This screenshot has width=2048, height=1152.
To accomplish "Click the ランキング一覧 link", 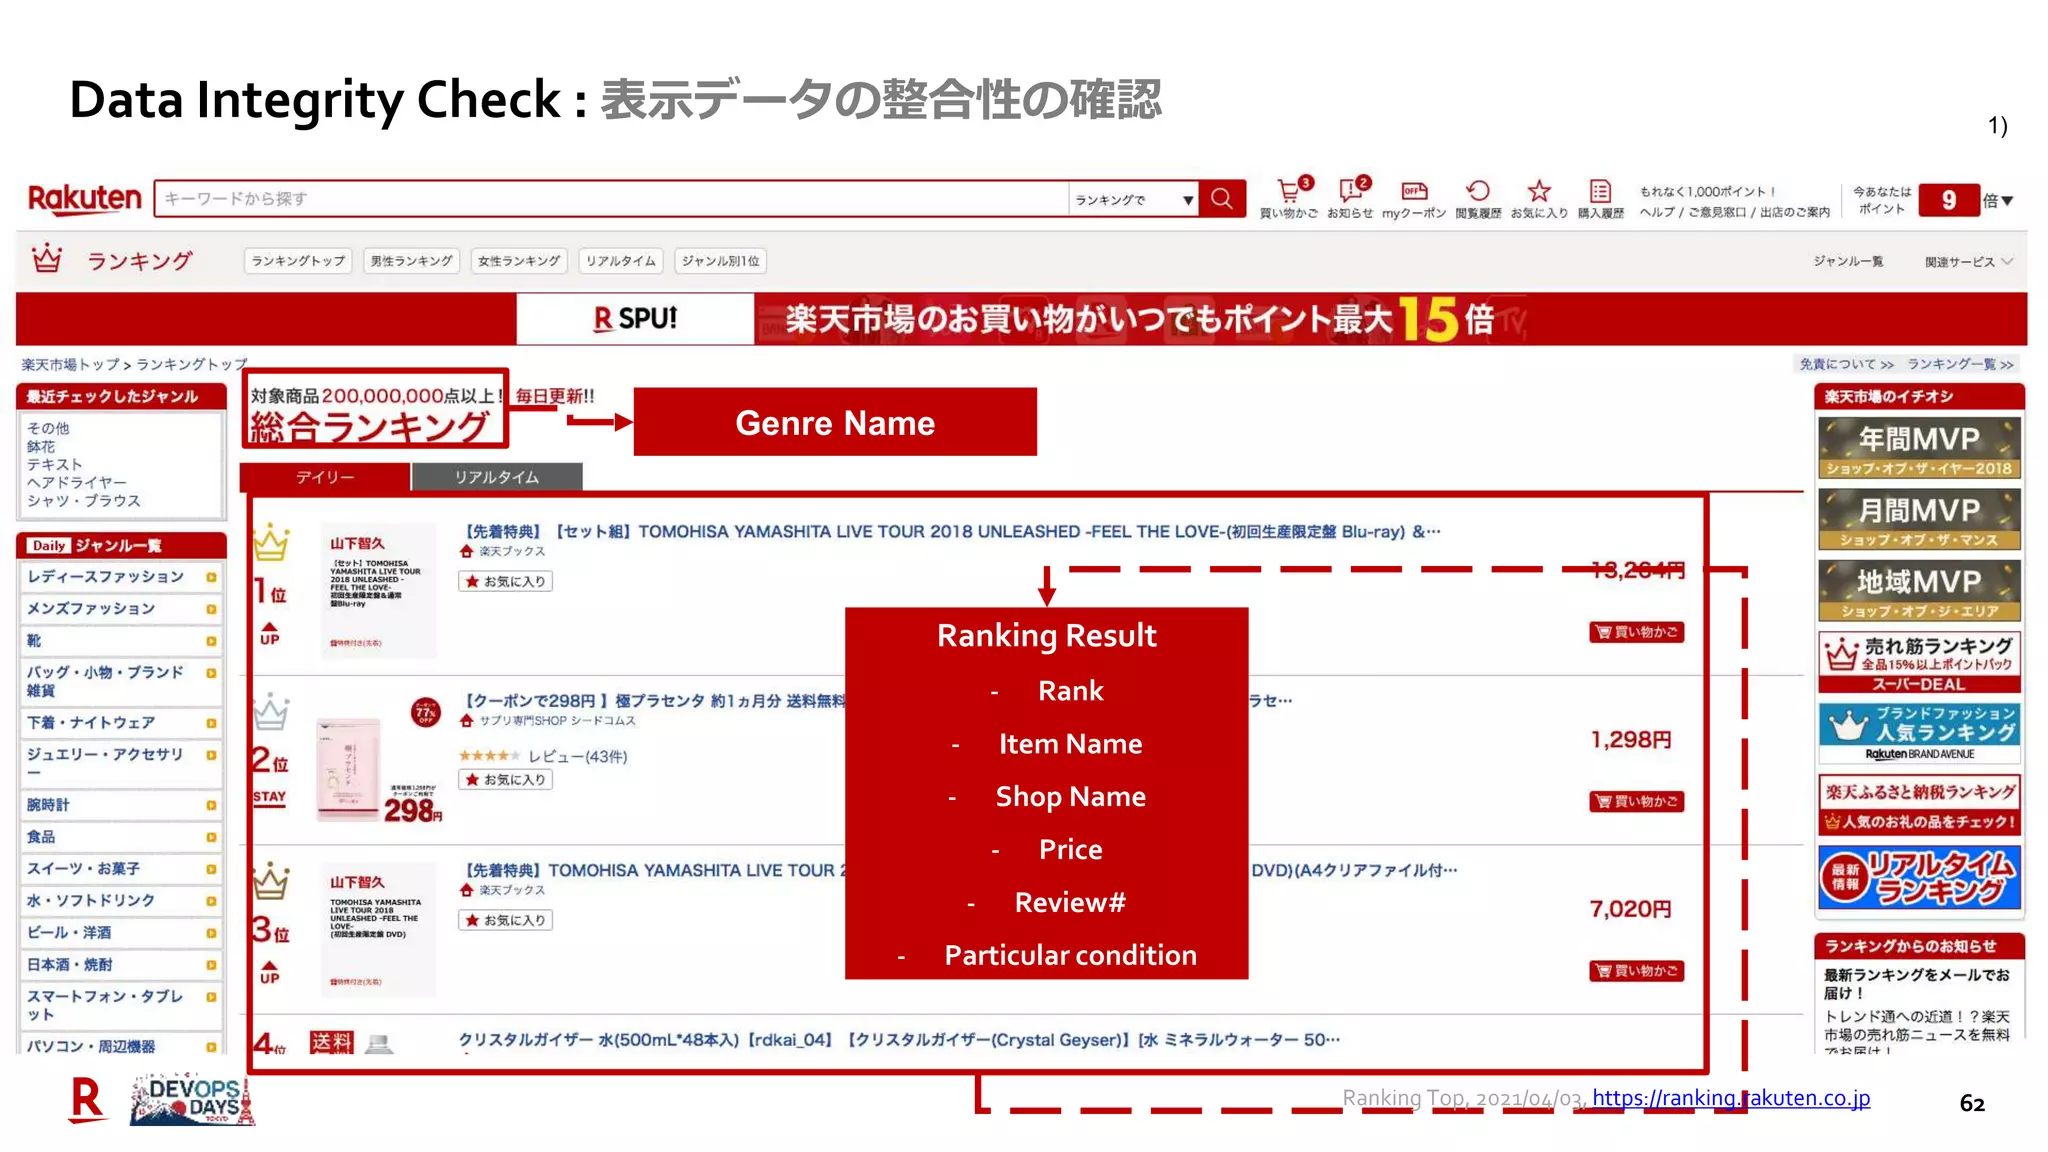I will [1960, 364].
